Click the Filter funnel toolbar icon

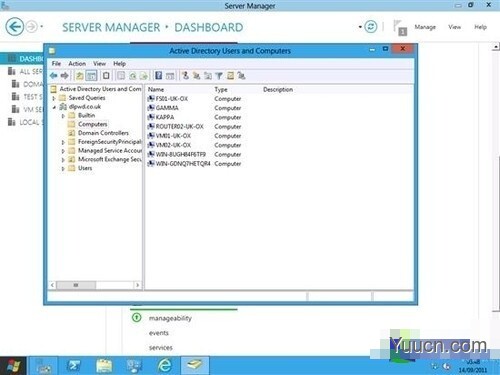click(x=219, y=76)
